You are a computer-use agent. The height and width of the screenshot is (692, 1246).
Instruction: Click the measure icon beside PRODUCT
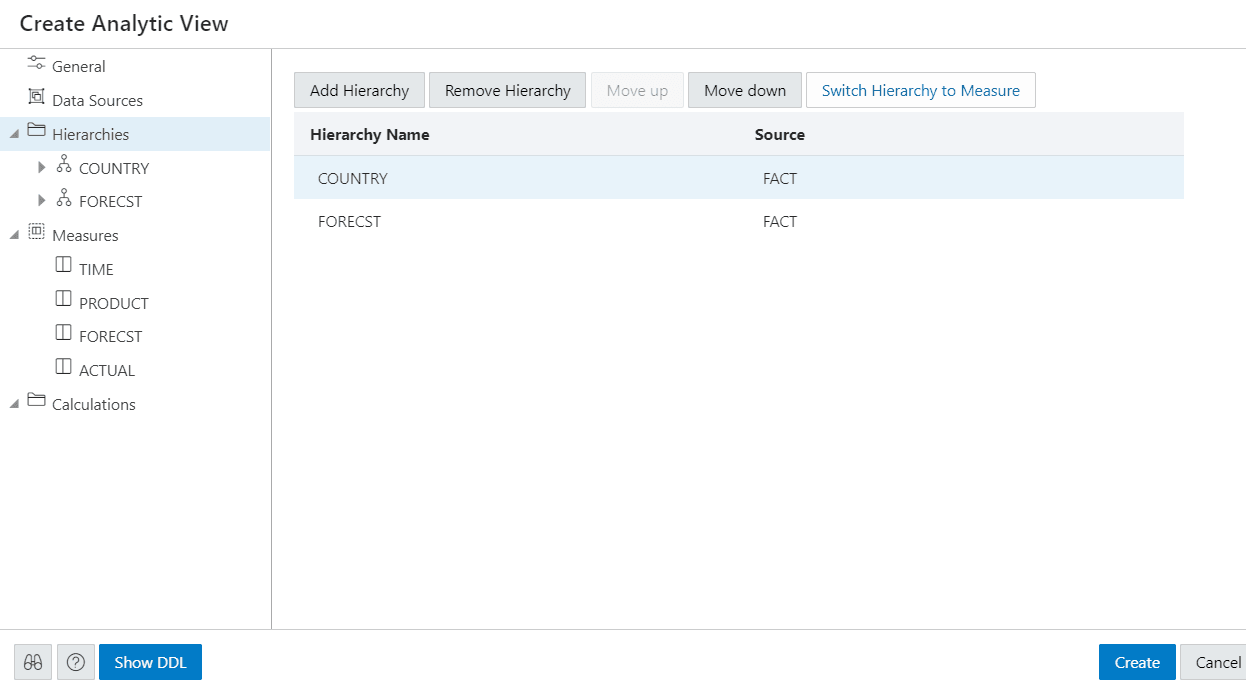tap(63, 297)
